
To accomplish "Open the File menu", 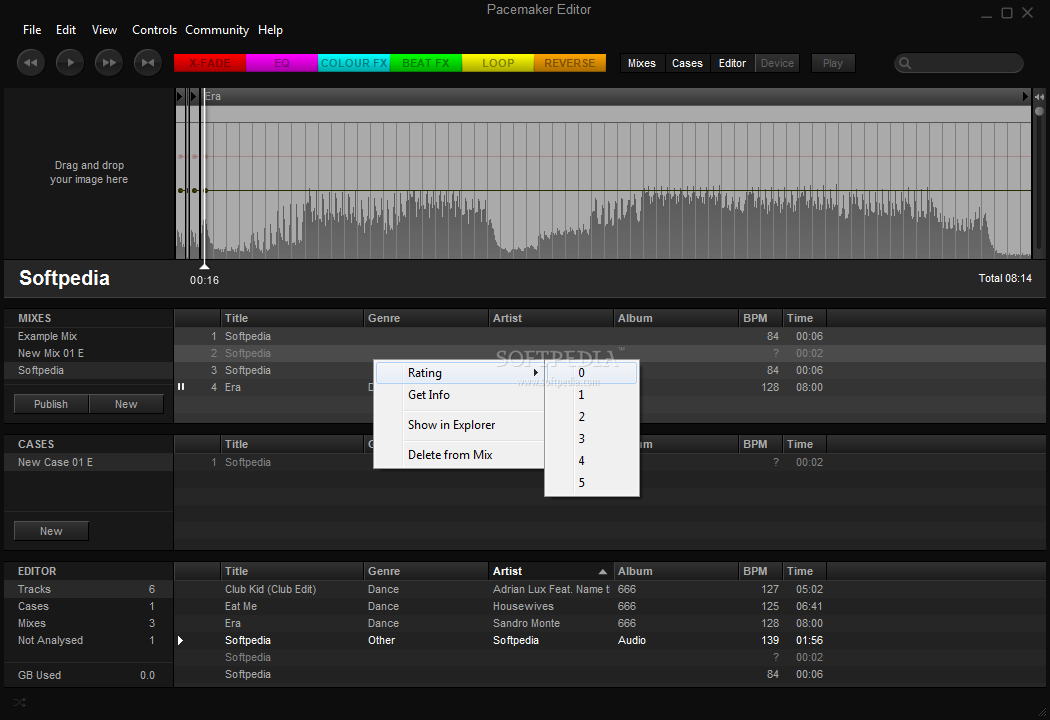I will (31, 29).
